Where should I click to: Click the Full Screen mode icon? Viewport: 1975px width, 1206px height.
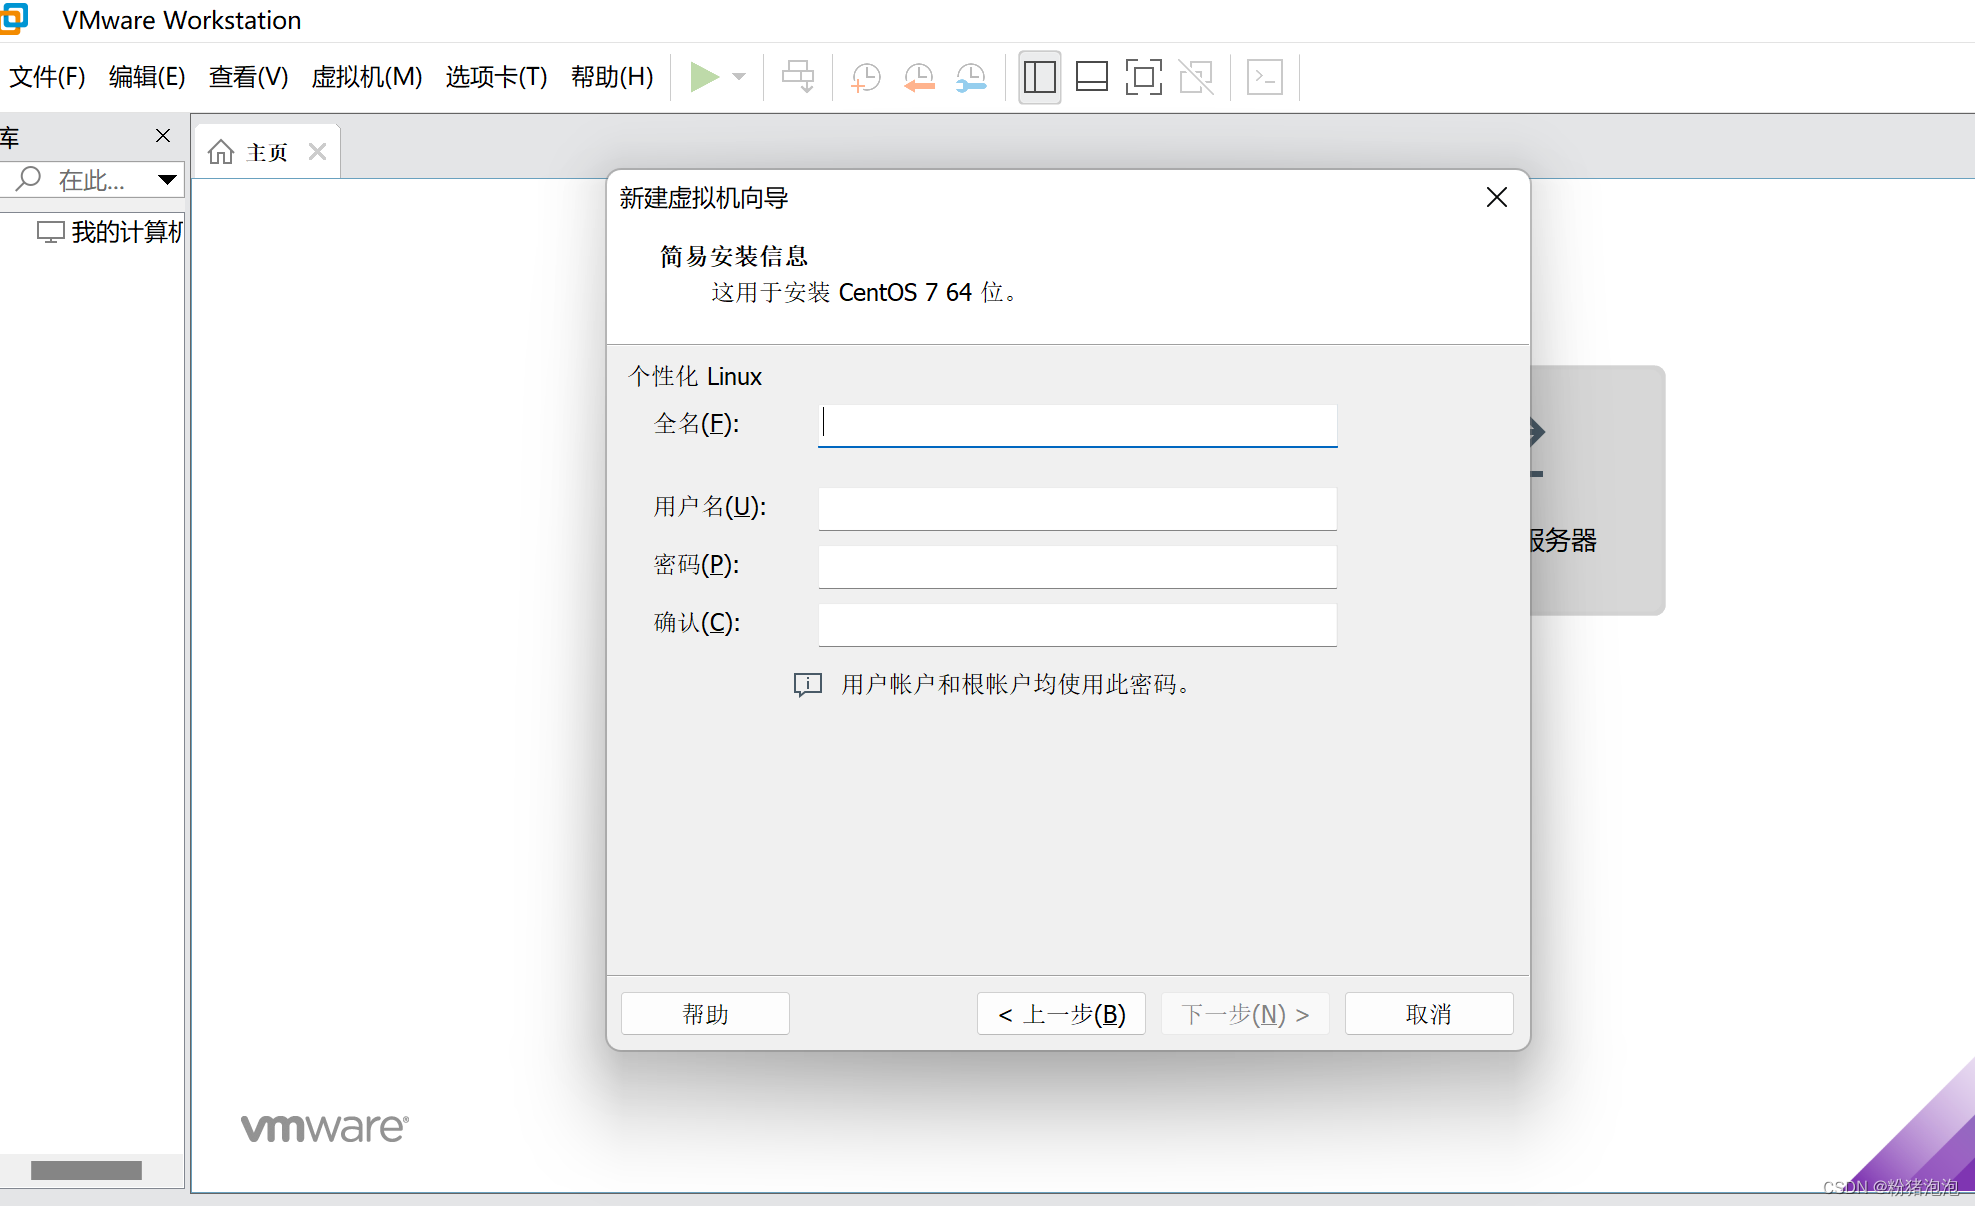[x=1143, y=77]
